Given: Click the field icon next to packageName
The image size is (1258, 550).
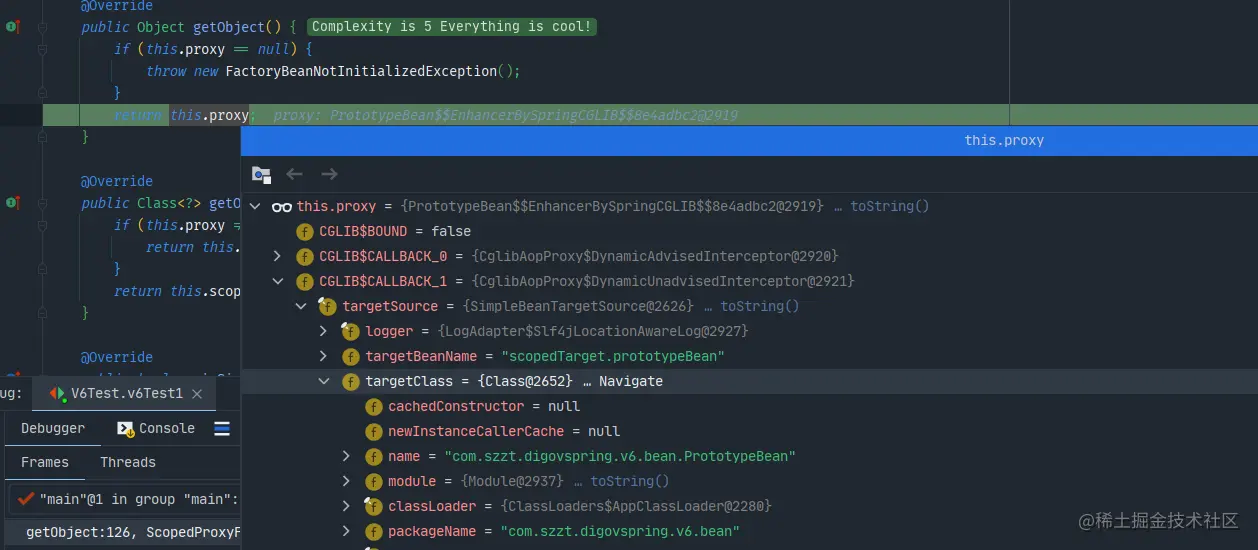Looking at the screenshot, I should [x=373, y=531].
